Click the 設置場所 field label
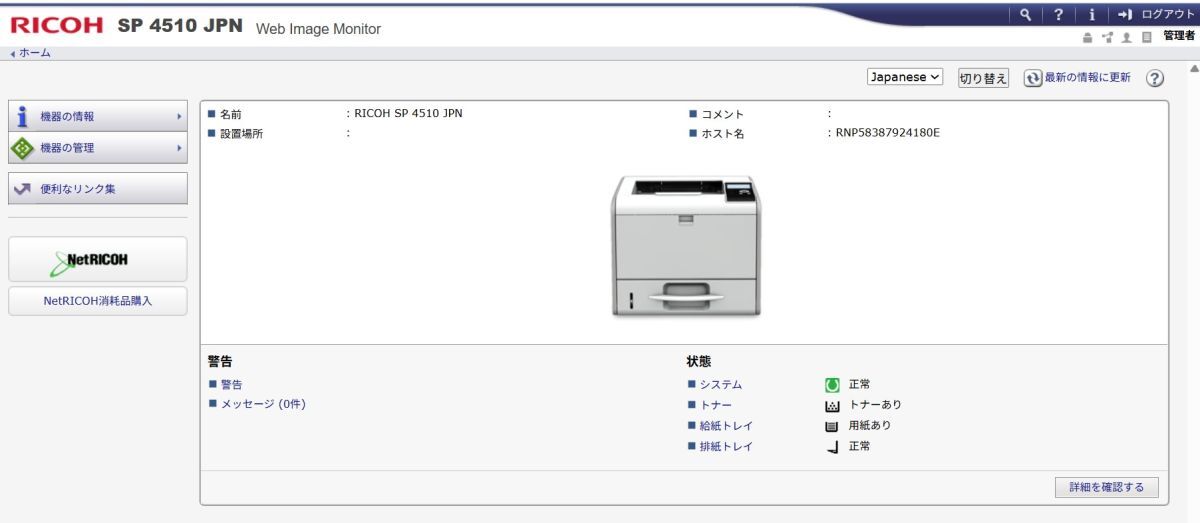The width and height of the screenshot is (1200, 523). point(242,133)
